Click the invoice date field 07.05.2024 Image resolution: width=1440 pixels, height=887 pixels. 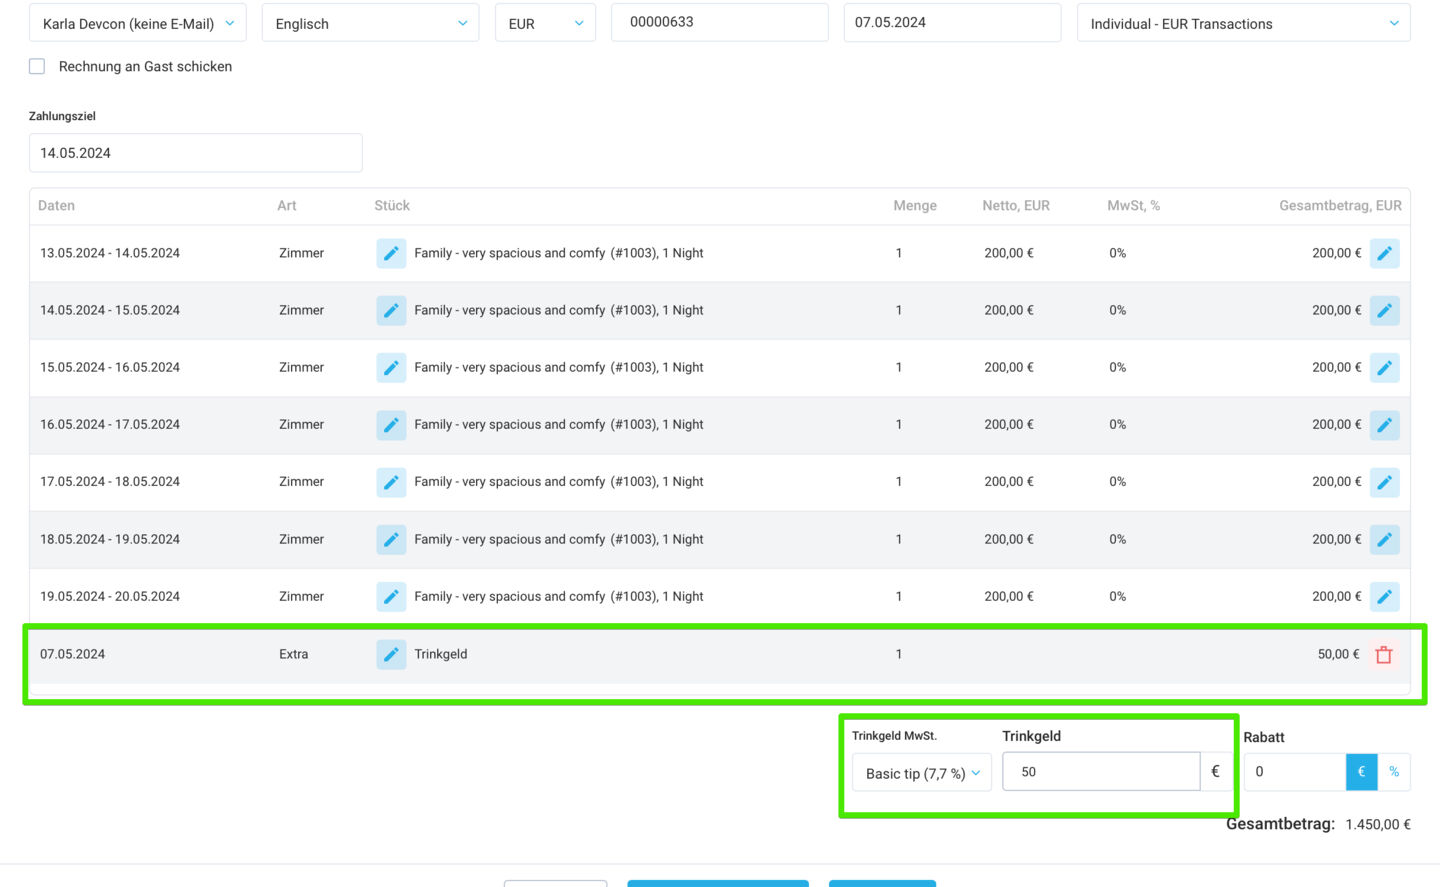point(952,22)
